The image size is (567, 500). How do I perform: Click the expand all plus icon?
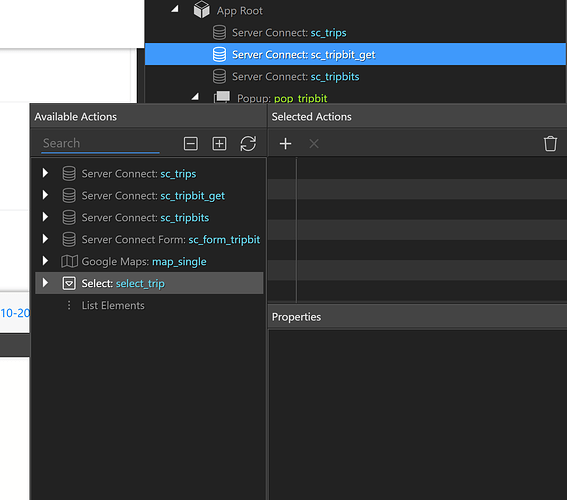(219, 144)
